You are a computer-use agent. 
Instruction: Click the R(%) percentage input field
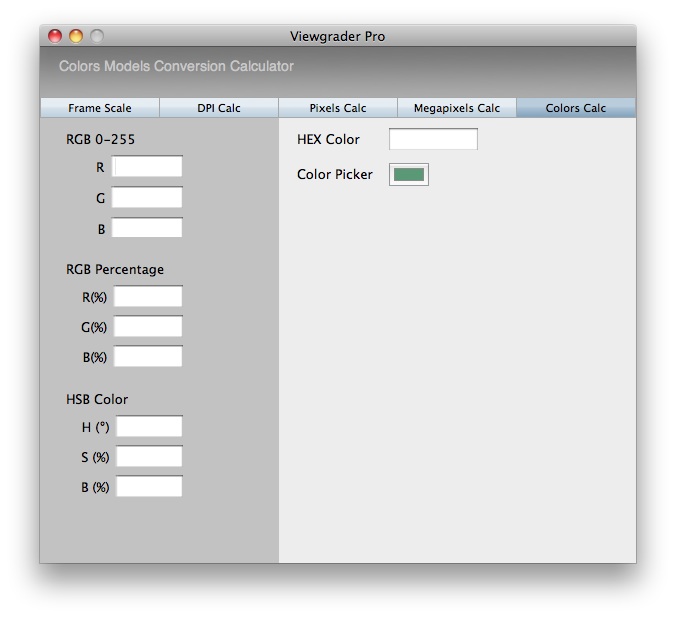[x=148, y=296]
